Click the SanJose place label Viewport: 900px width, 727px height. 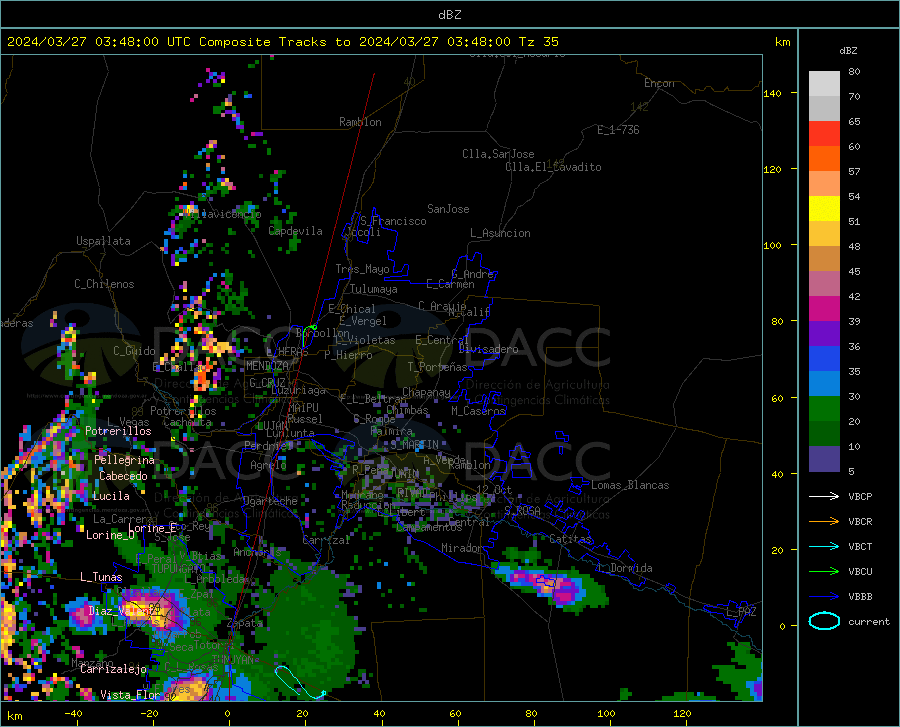click(448, 209)
